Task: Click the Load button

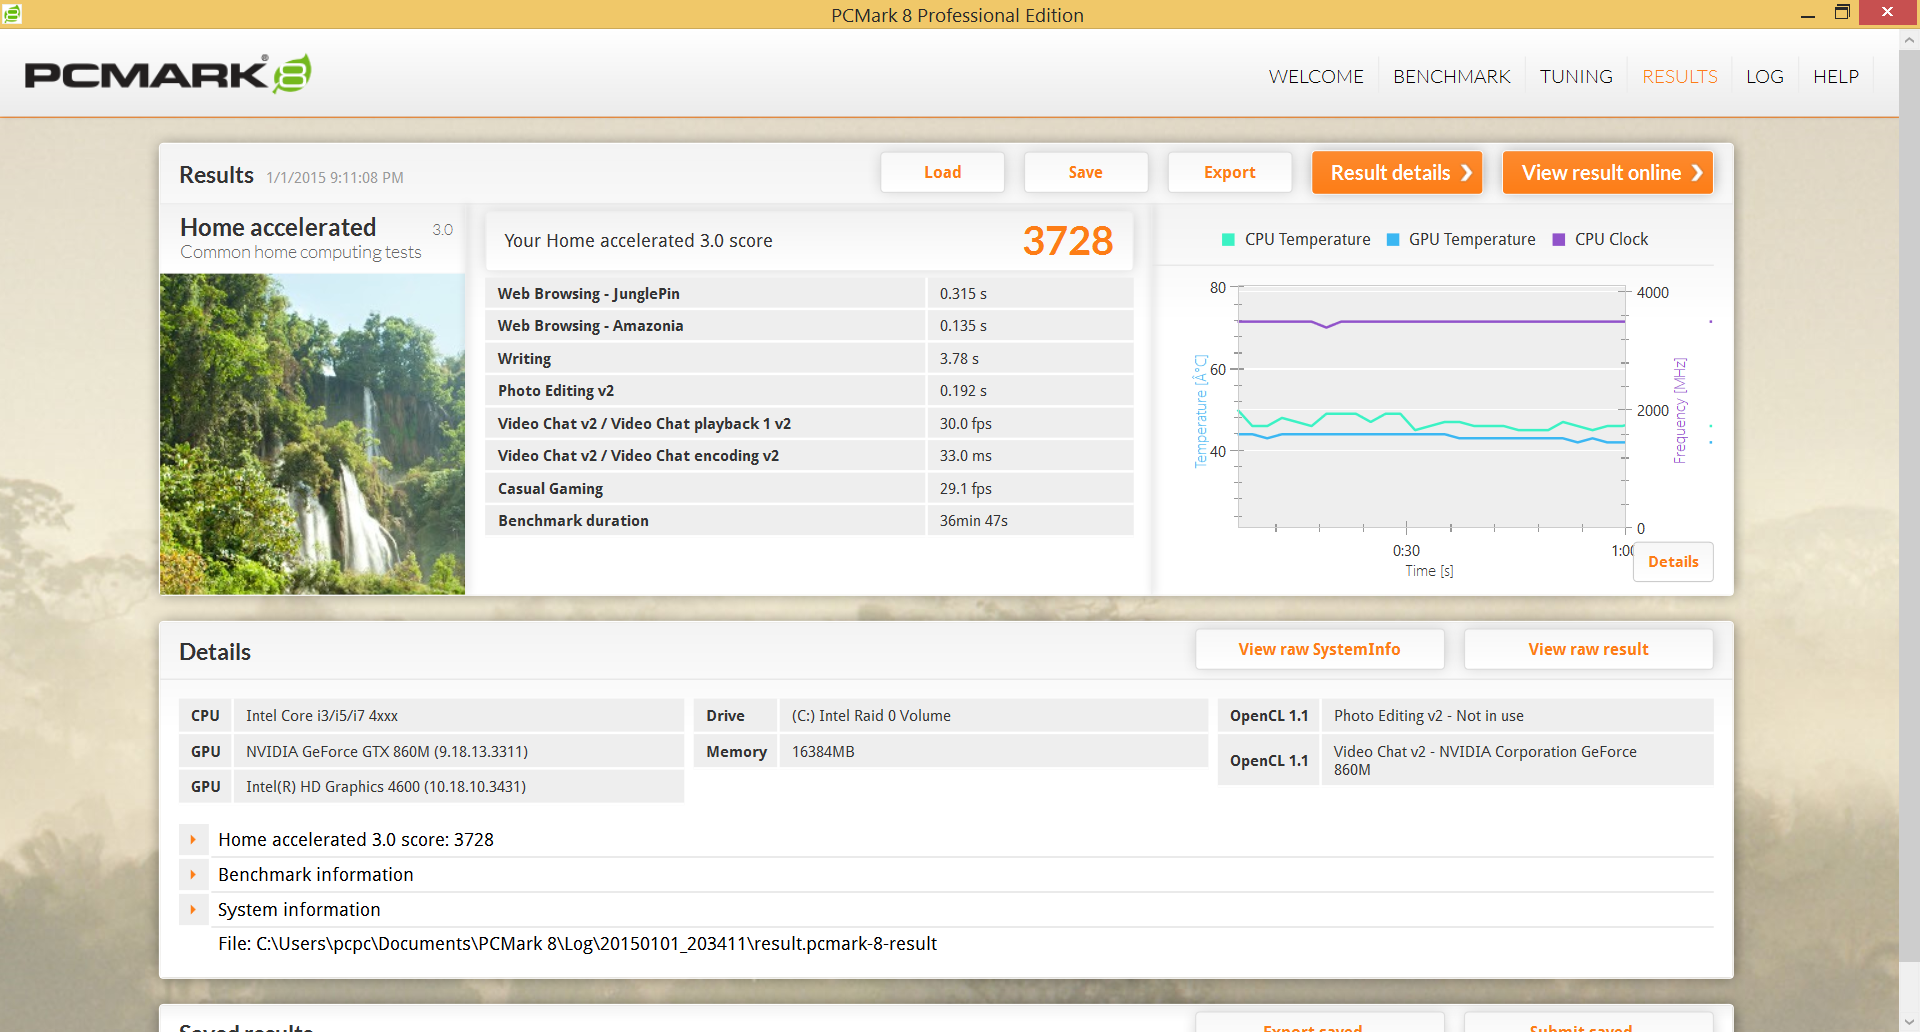Action: 942,172
